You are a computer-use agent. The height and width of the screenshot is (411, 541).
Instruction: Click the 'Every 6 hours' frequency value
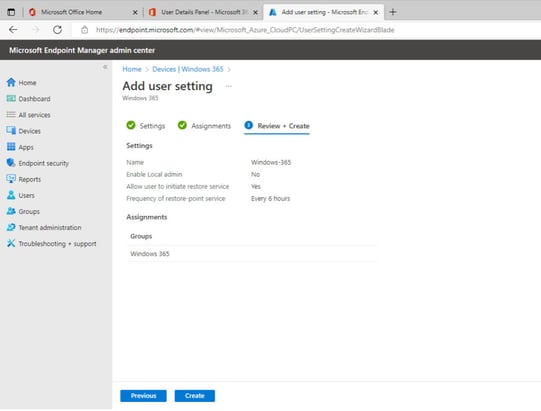(x=270, y=198)
